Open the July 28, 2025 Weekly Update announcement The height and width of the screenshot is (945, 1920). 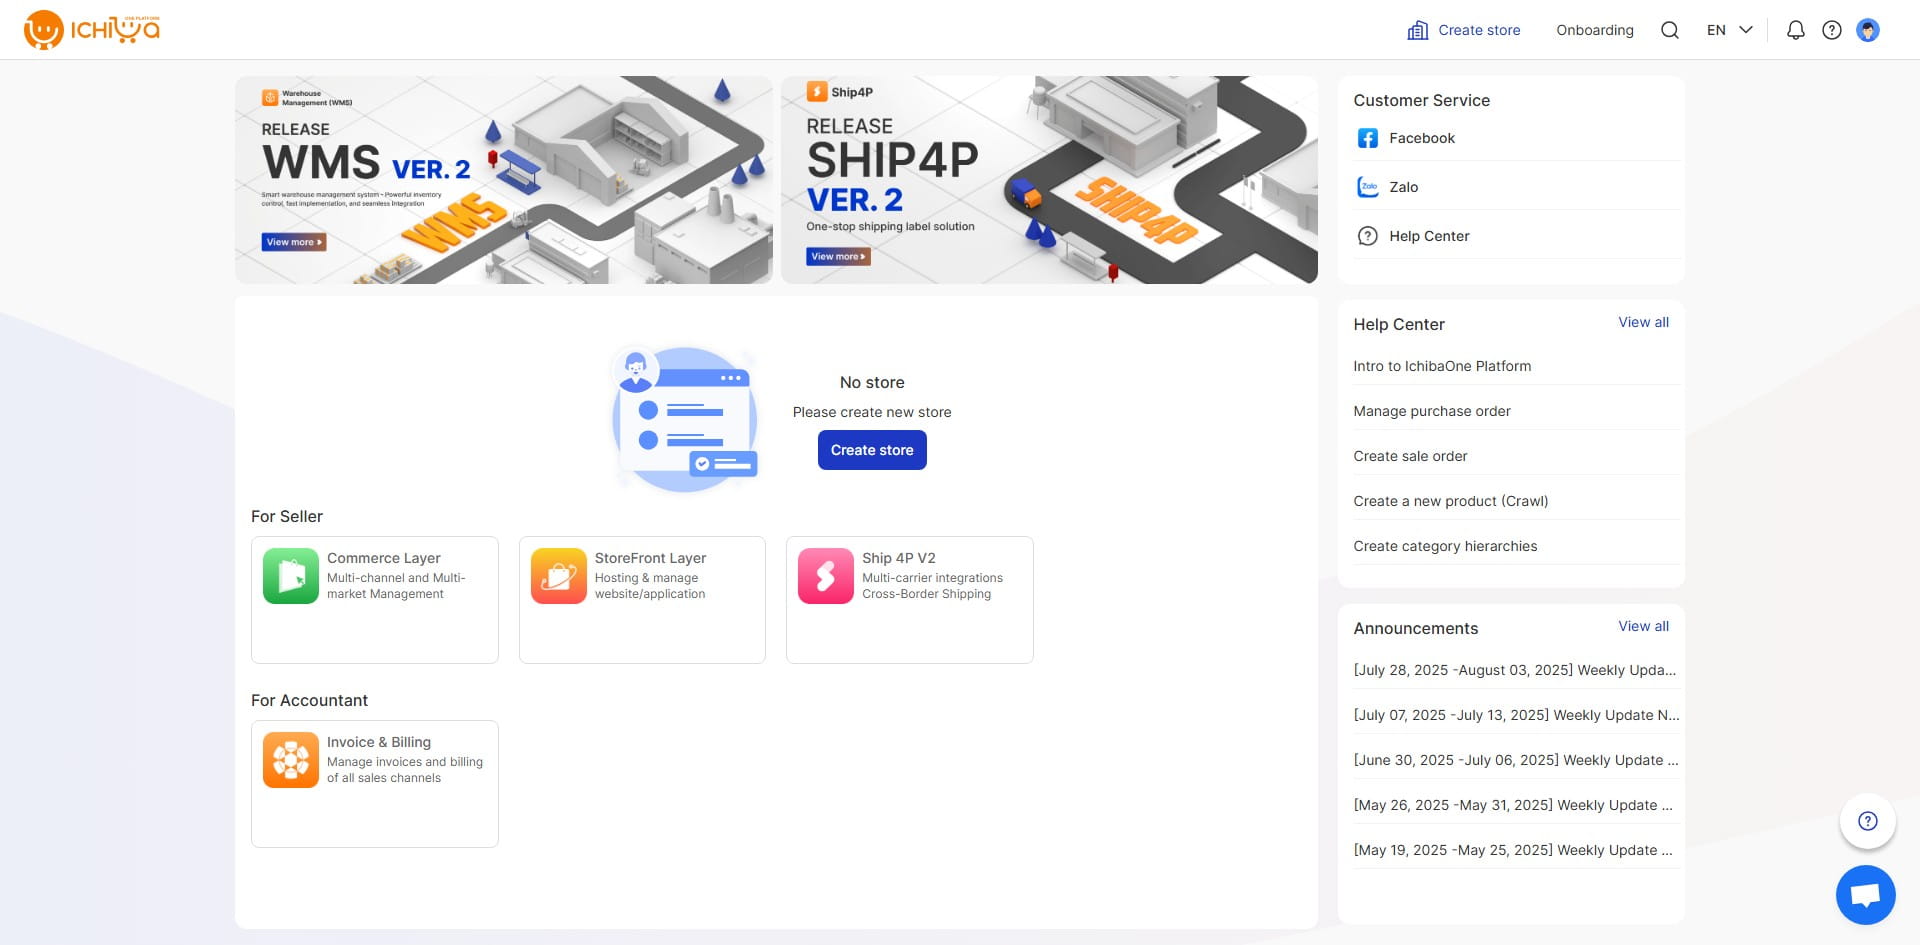point(1516,670)
